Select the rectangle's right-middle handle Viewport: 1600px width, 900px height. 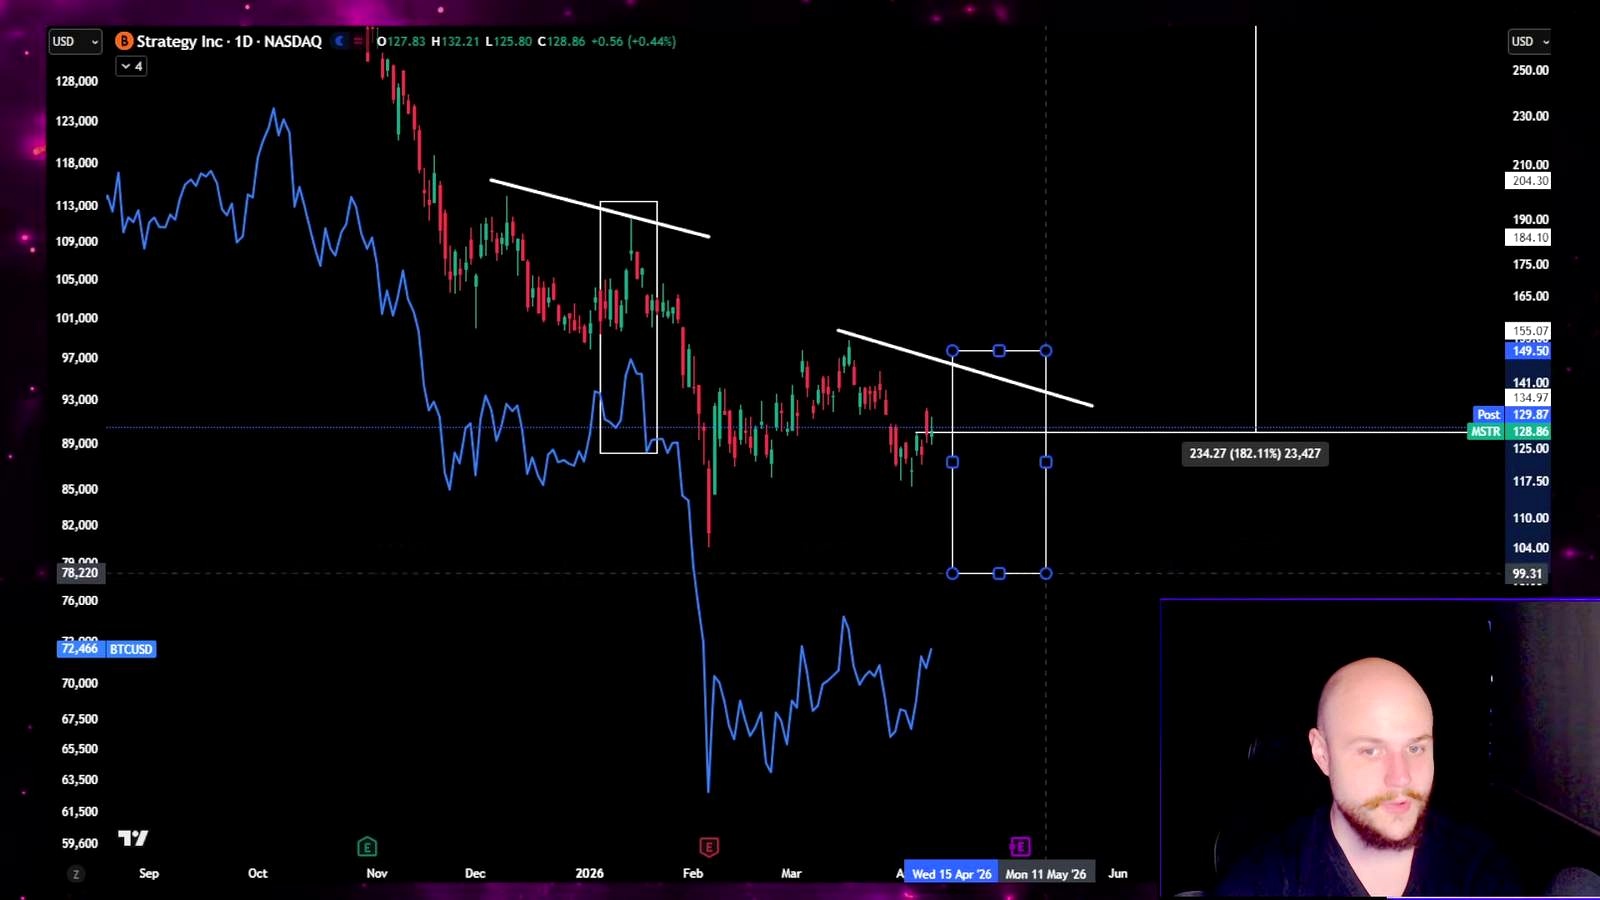click(1046, 462)
